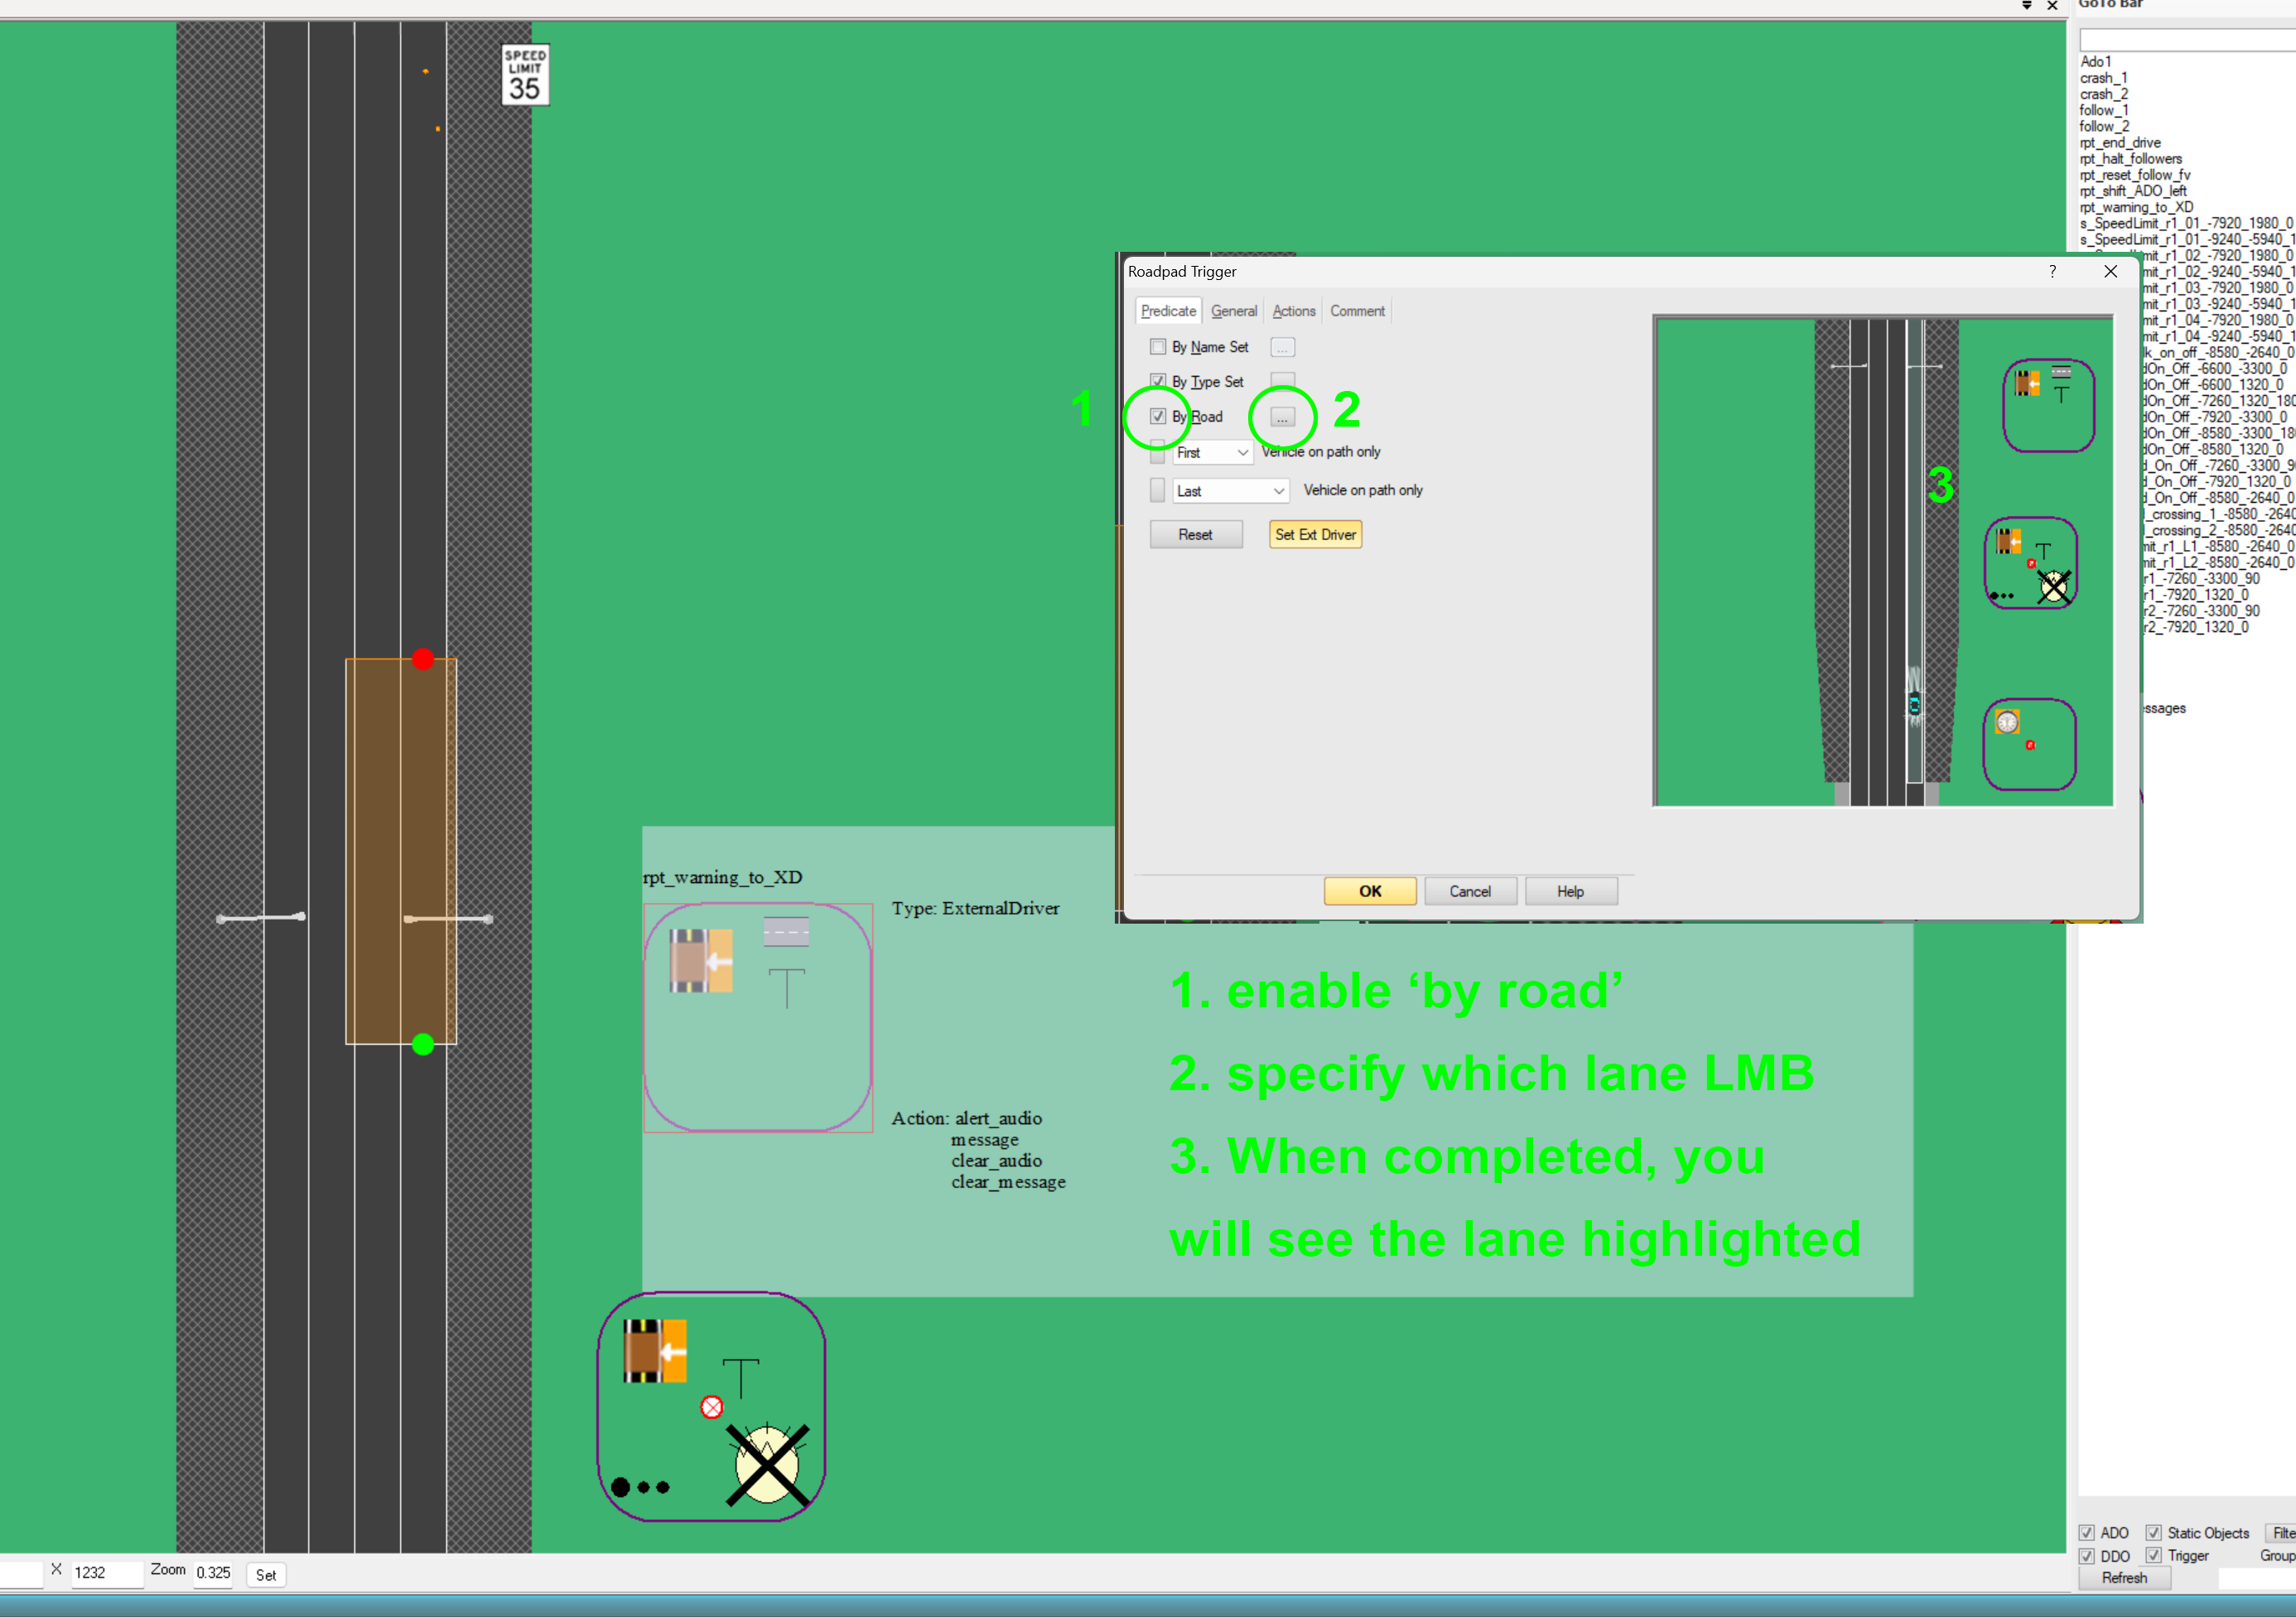Image resolution: width=2296 pixels, height=1617 pixels.
Task: Open the By Road browse ellipsis button
Action: [x=1282, y=416]
